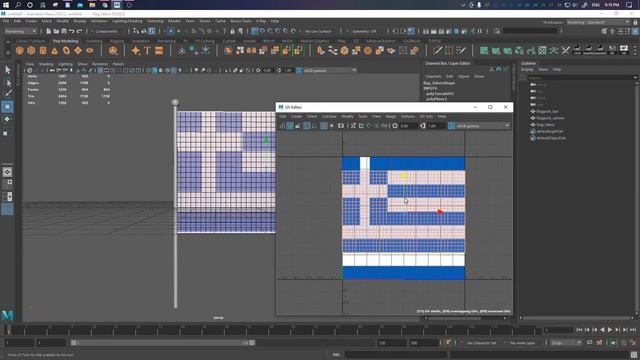Toggle the four-view panel layout button
Image resolution: width=640 pixels, height=360 pixels.
(7, 184)
